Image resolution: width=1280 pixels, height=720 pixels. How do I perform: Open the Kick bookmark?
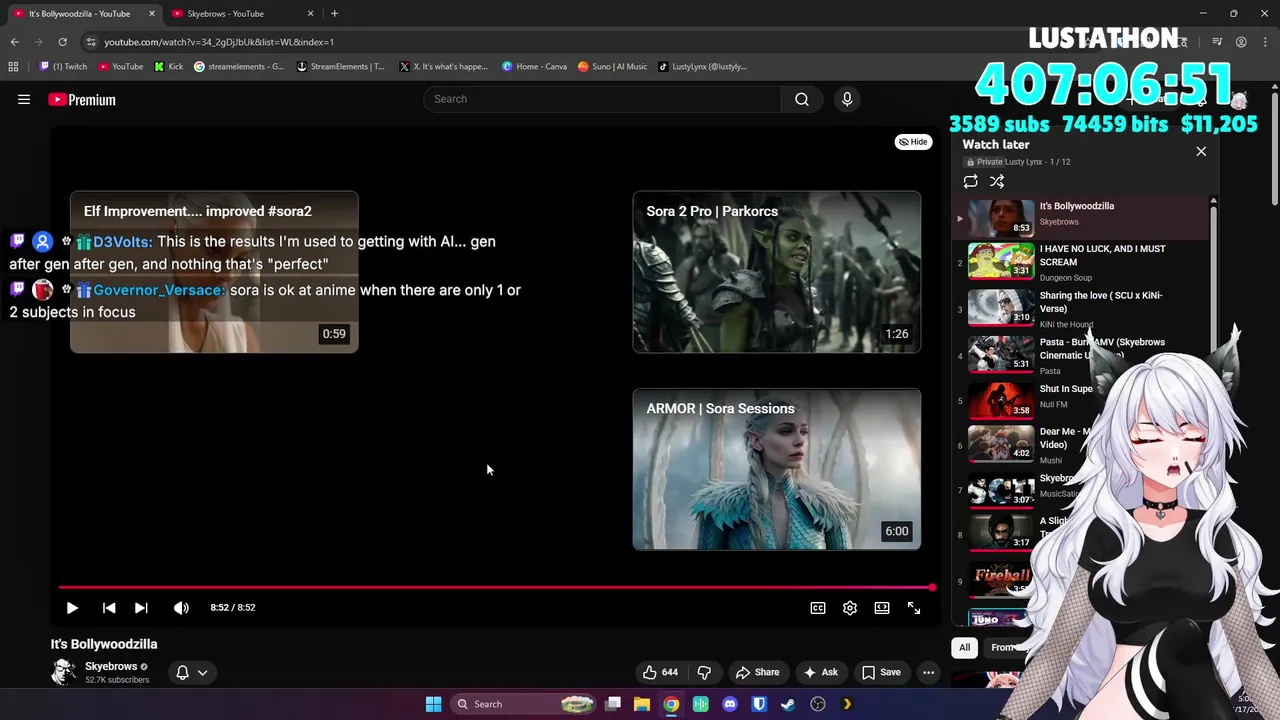point(169,67)
